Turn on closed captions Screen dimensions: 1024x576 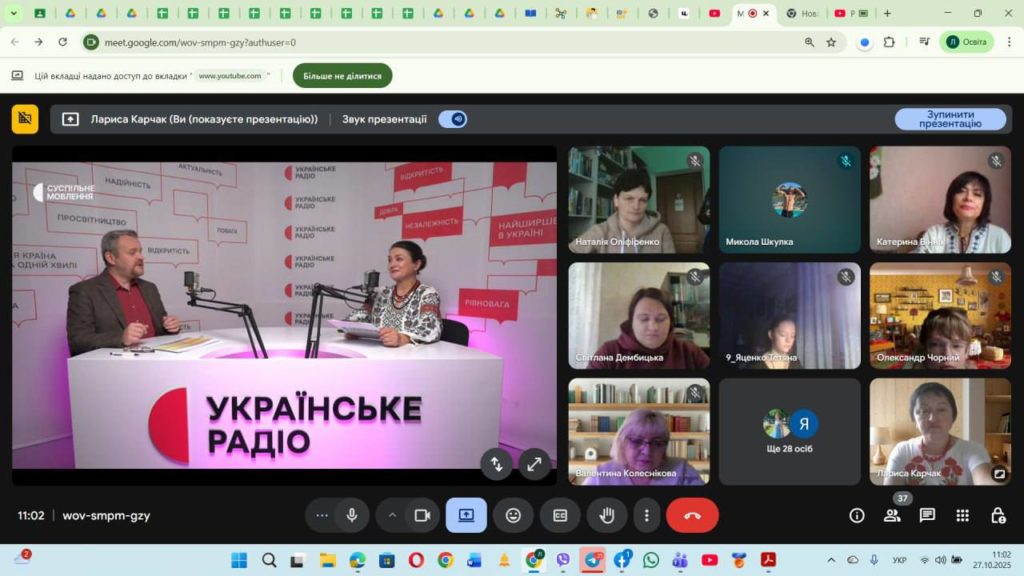560,515
